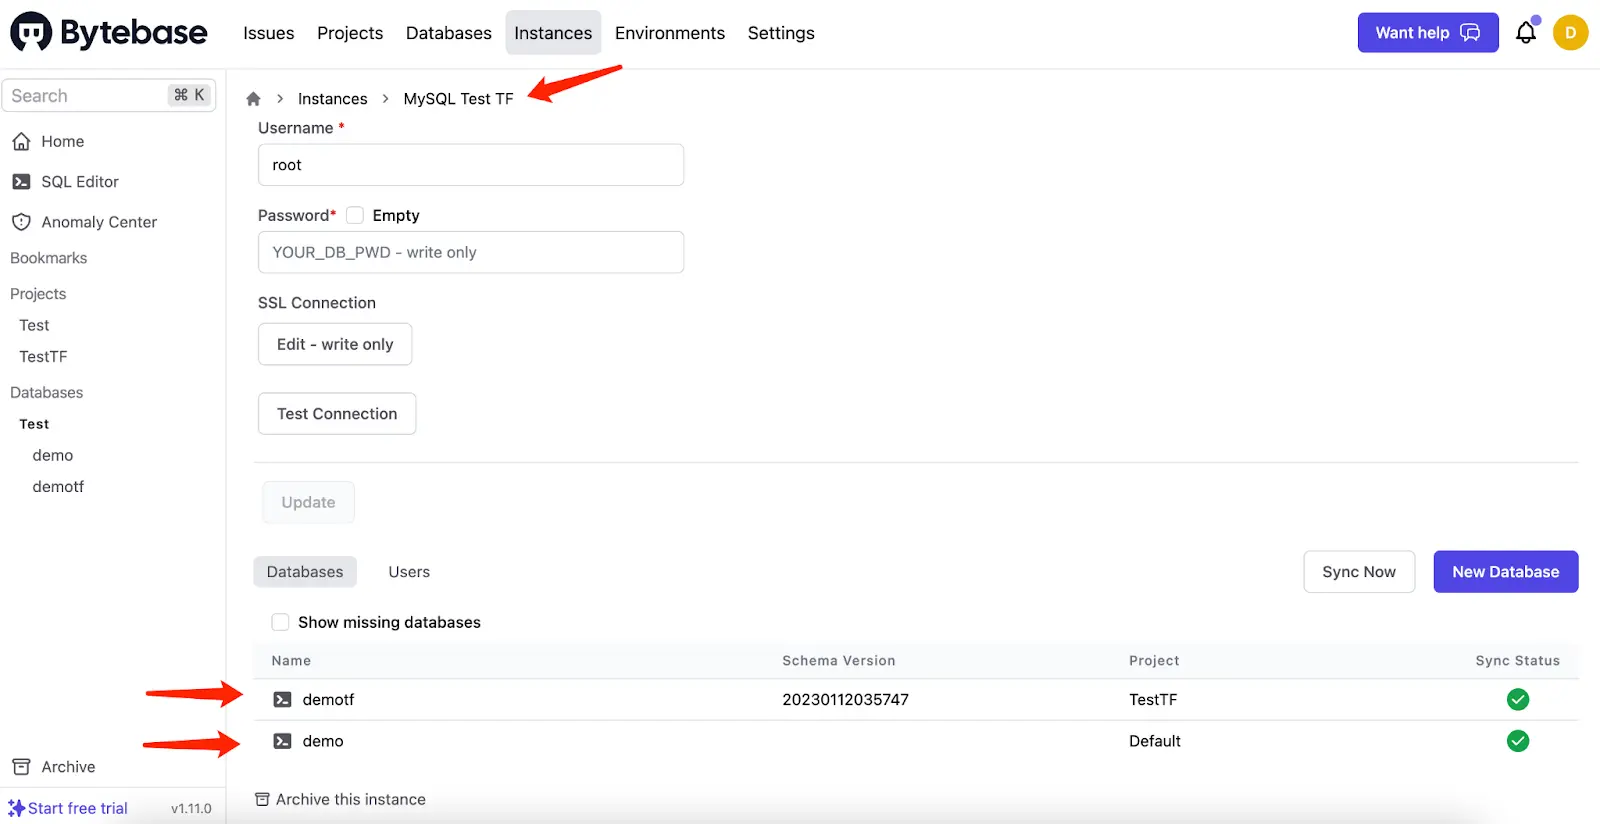Click the Anomaly Center shield icon

click(x=21, y=222)
